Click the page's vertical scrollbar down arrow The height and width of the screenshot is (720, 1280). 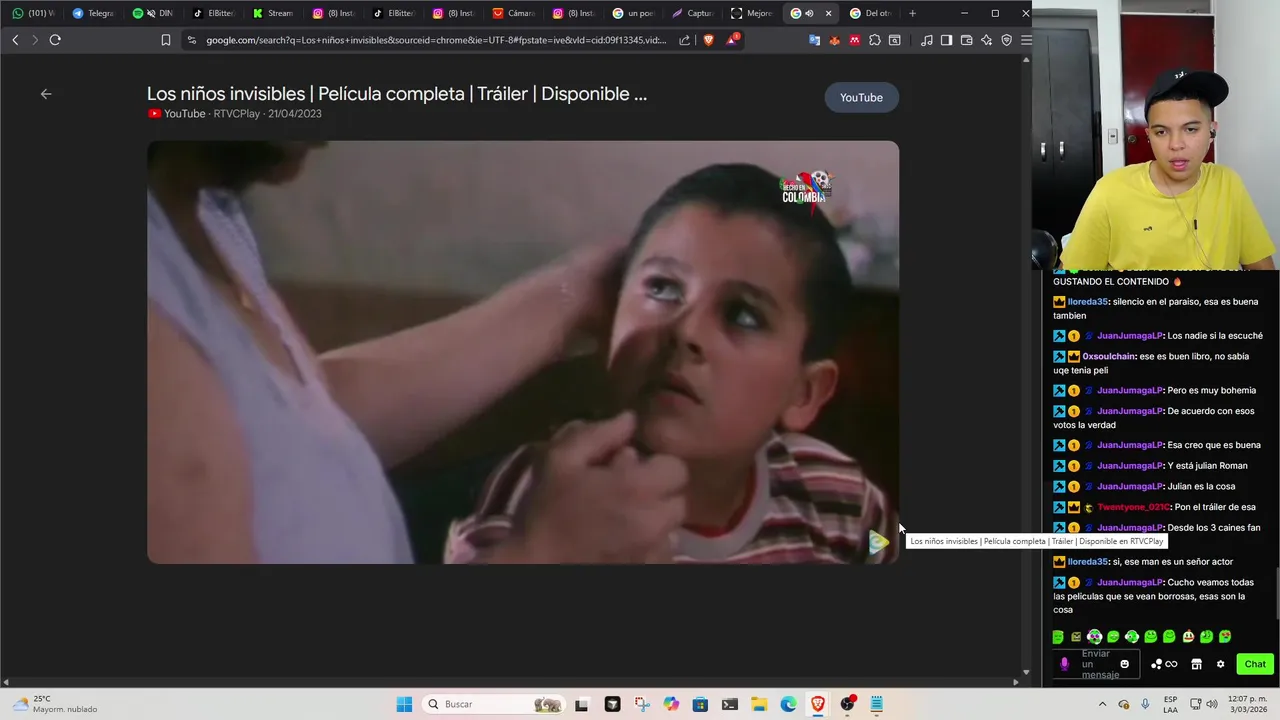1026,673
